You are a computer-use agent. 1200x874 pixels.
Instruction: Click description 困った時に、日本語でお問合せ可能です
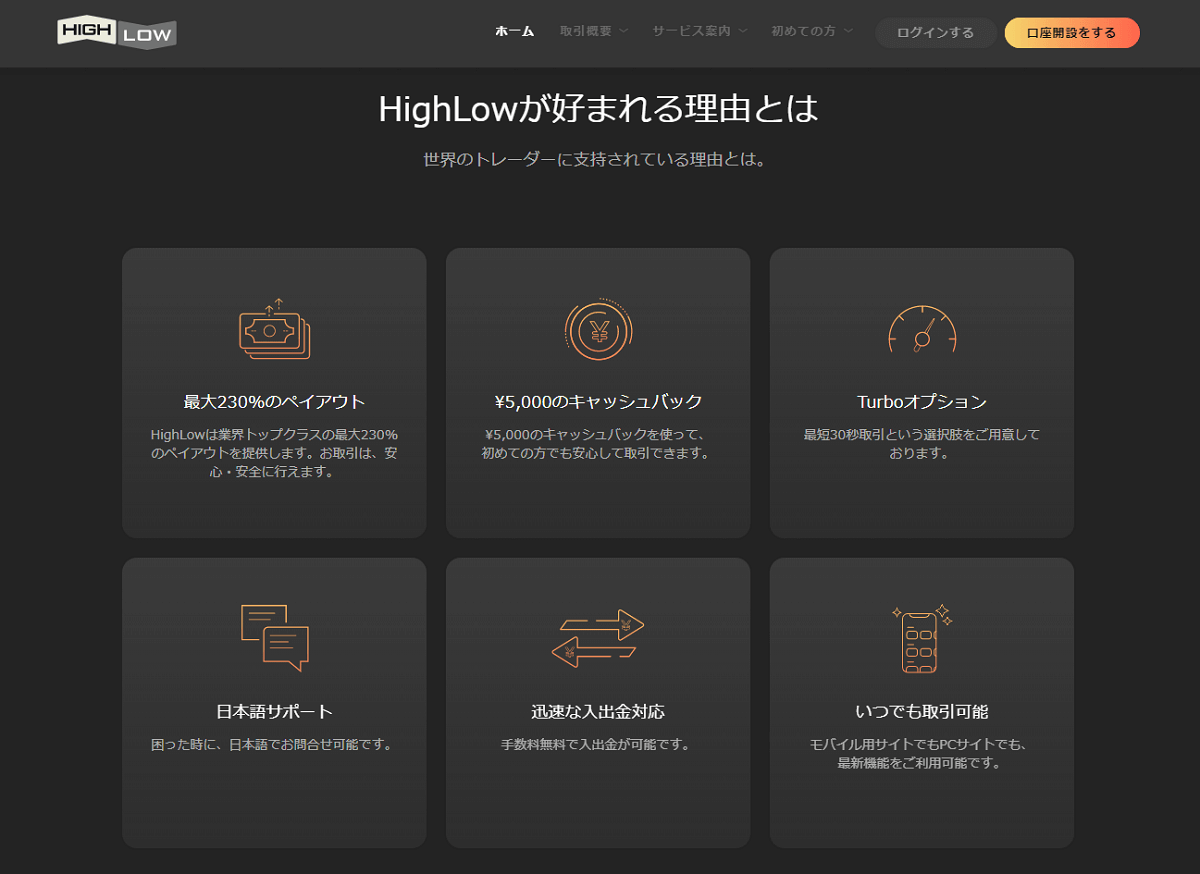(x=275, y=745)
